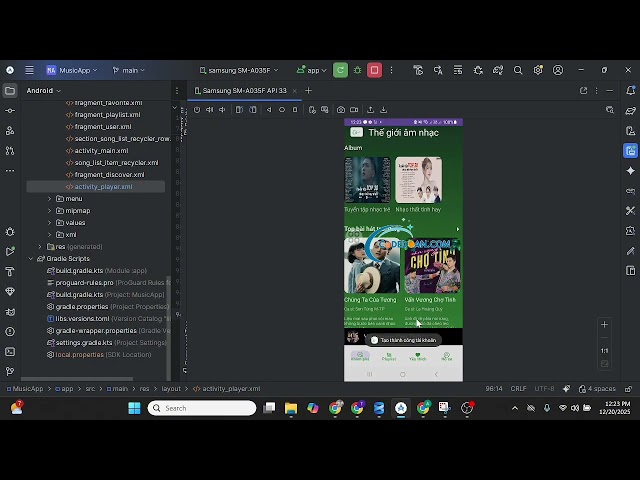Click the green Rerun app button
640x480 pixels.
point(340,70)
